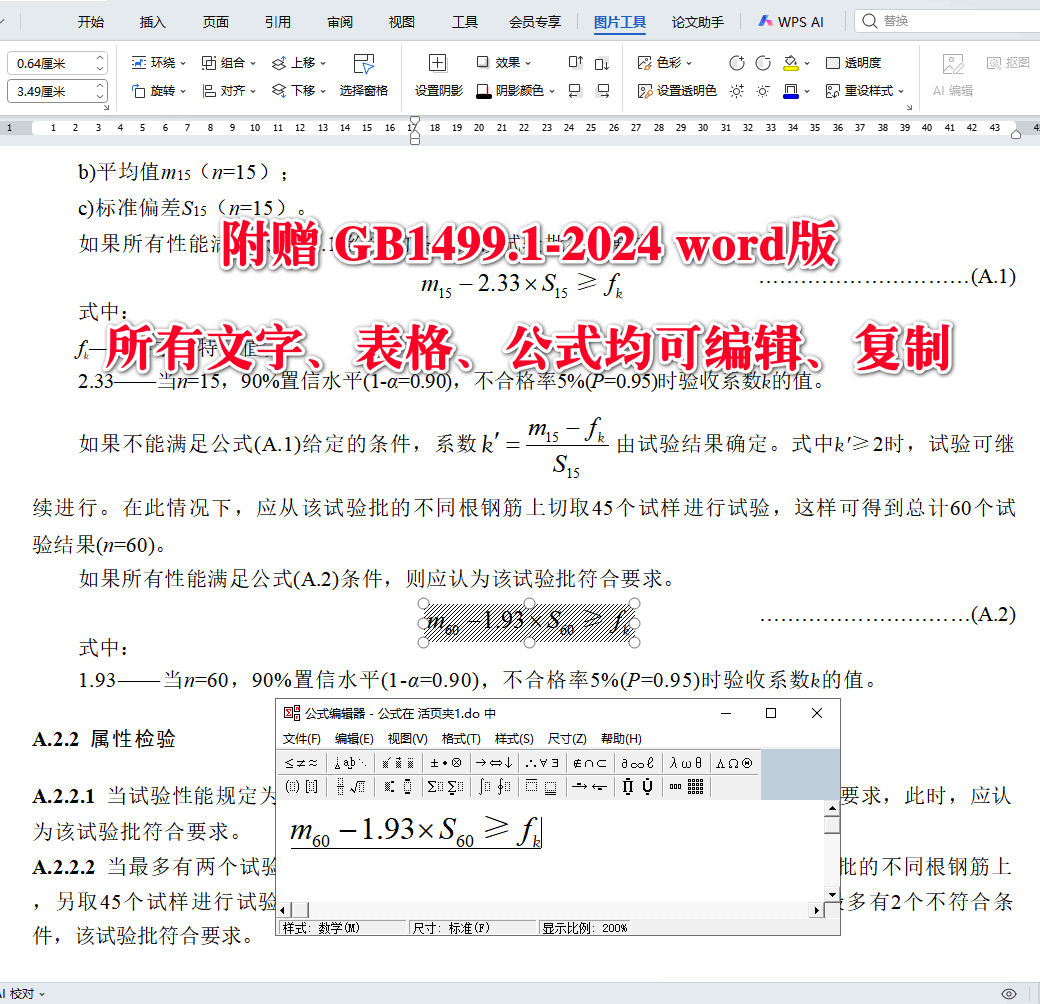Open 文件(F) menu in Equation Editor
Screen dimensions: 1040x1004
click(x=302, y=739)
